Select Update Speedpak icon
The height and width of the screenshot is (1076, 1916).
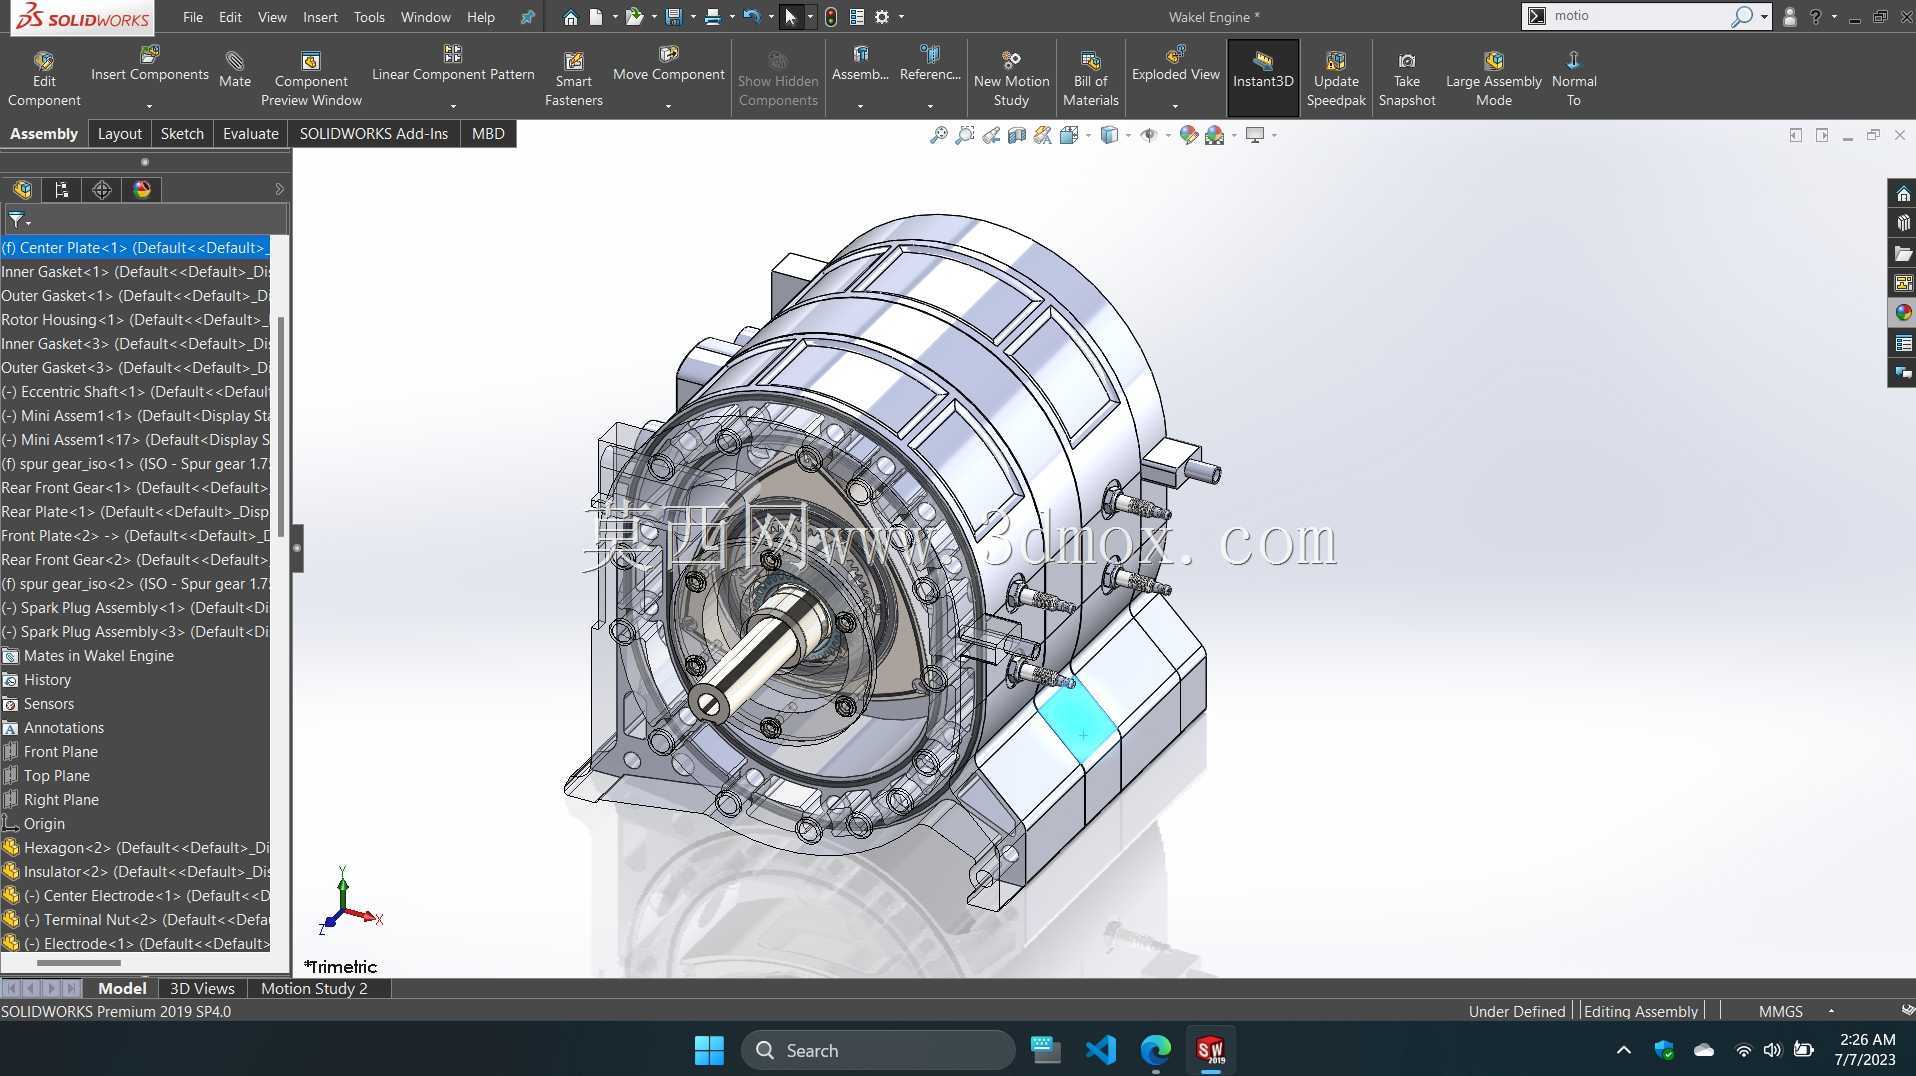coord(1335,60)
